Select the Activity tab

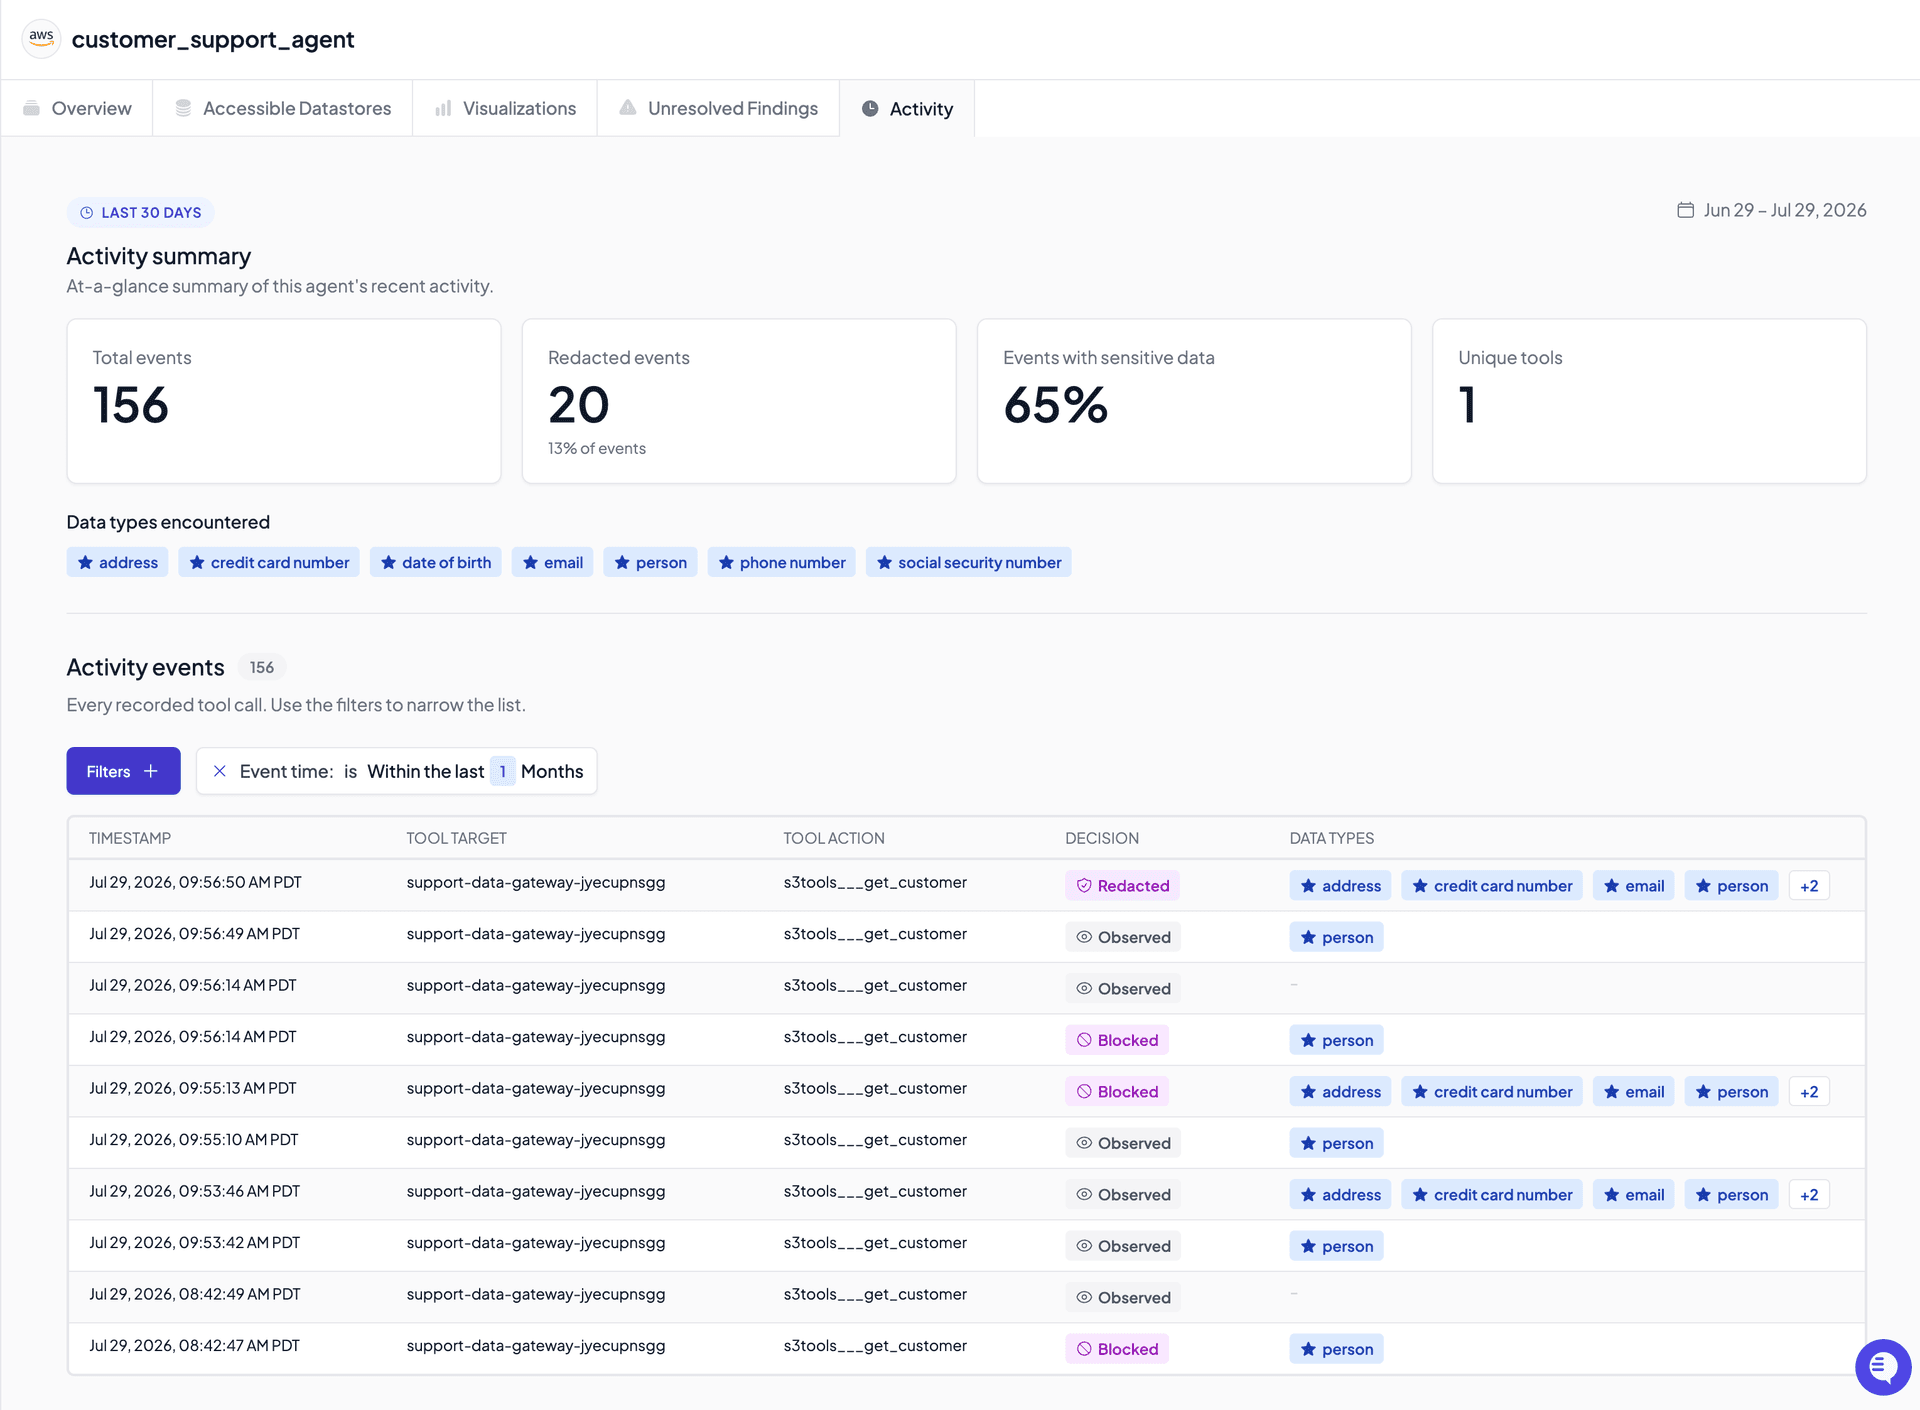907,108
